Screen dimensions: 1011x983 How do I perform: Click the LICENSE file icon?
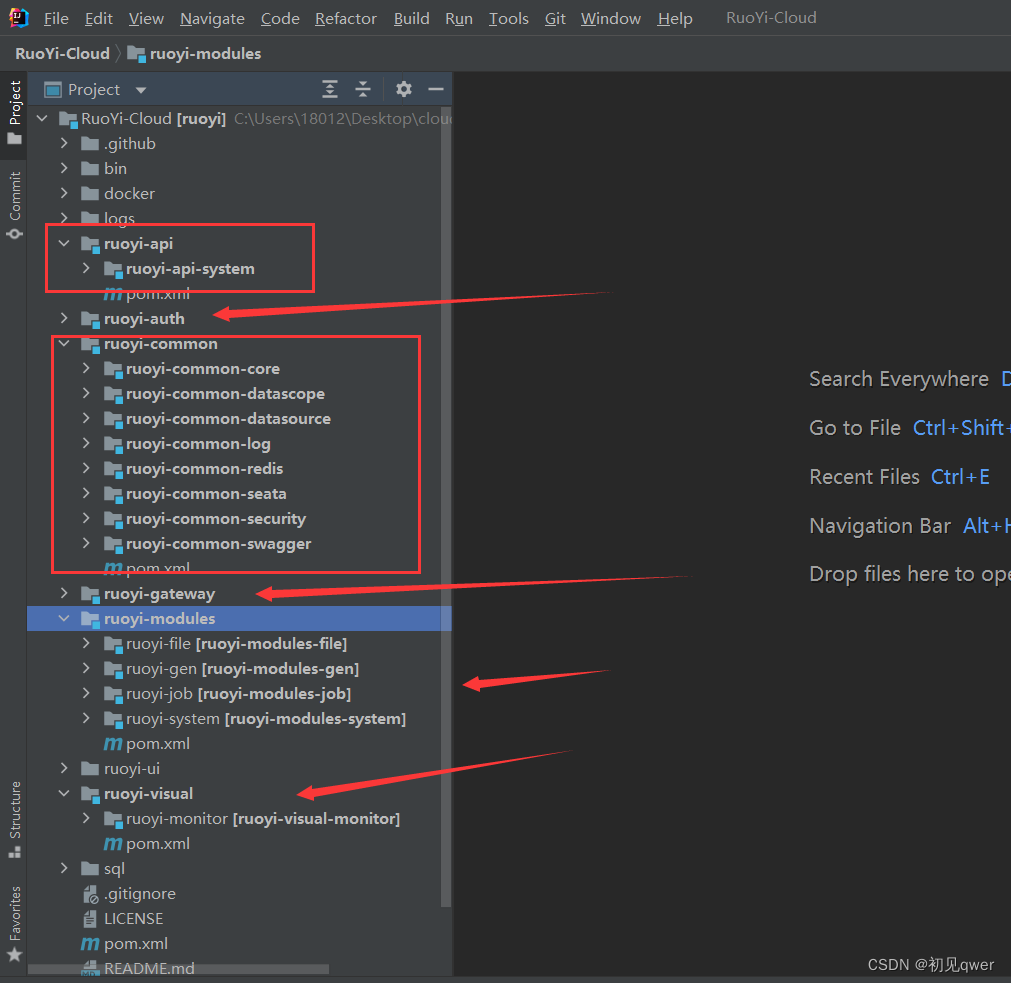(x=90, y=919)
